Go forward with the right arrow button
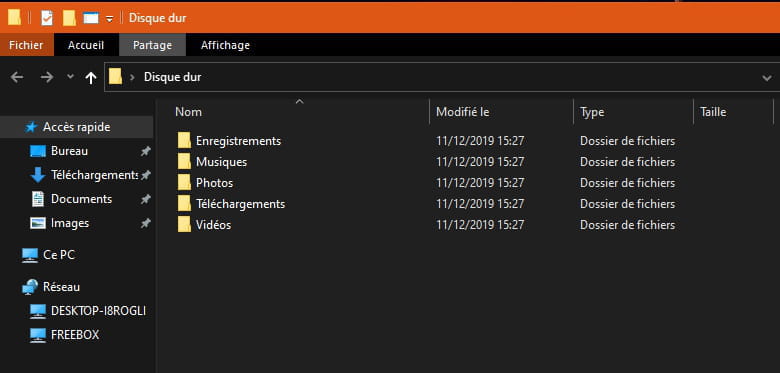Image resolution: width=780 pixels, height=373 pixels. [x=47, y=77]
